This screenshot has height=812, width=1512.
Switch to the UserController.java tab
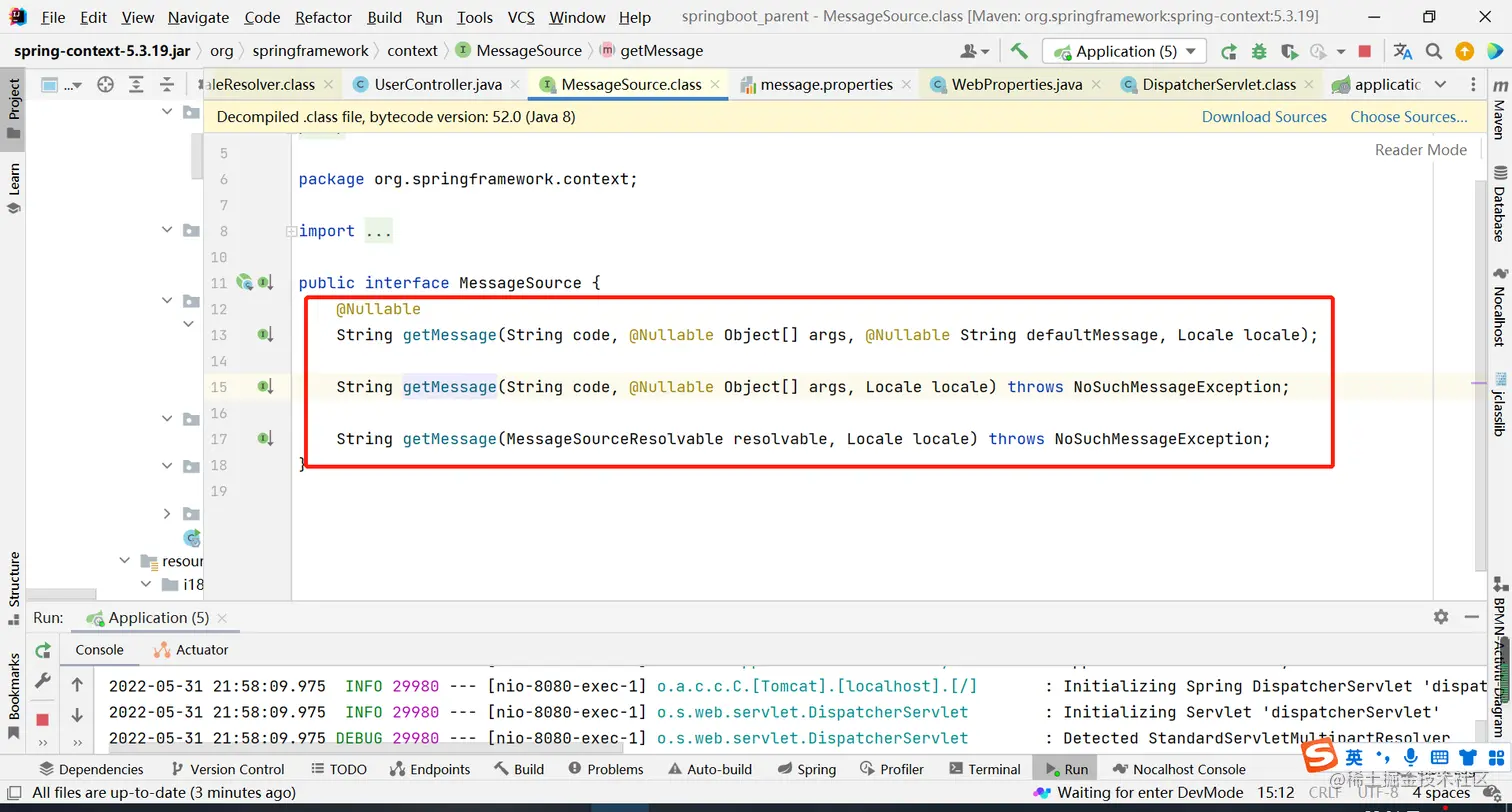pyautogui.click(x=438, y=85)
